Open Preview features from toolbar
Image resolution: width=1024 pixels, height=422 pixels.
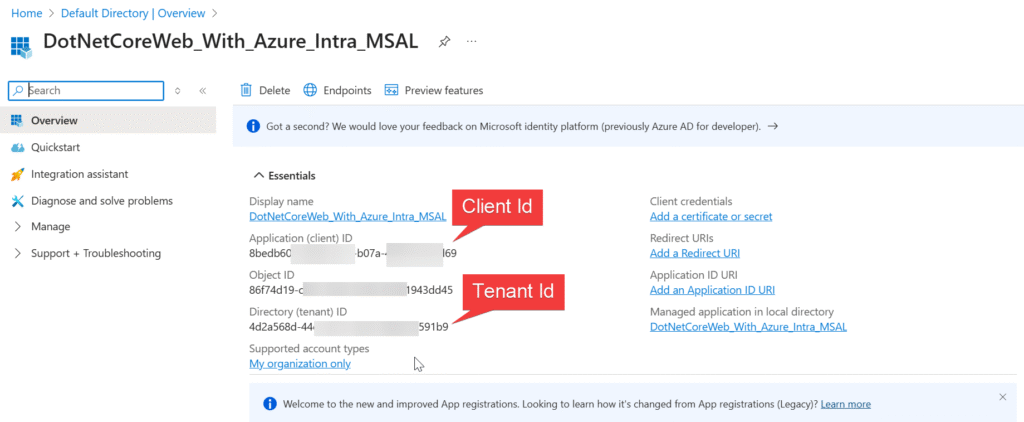(x=434, y=90)
